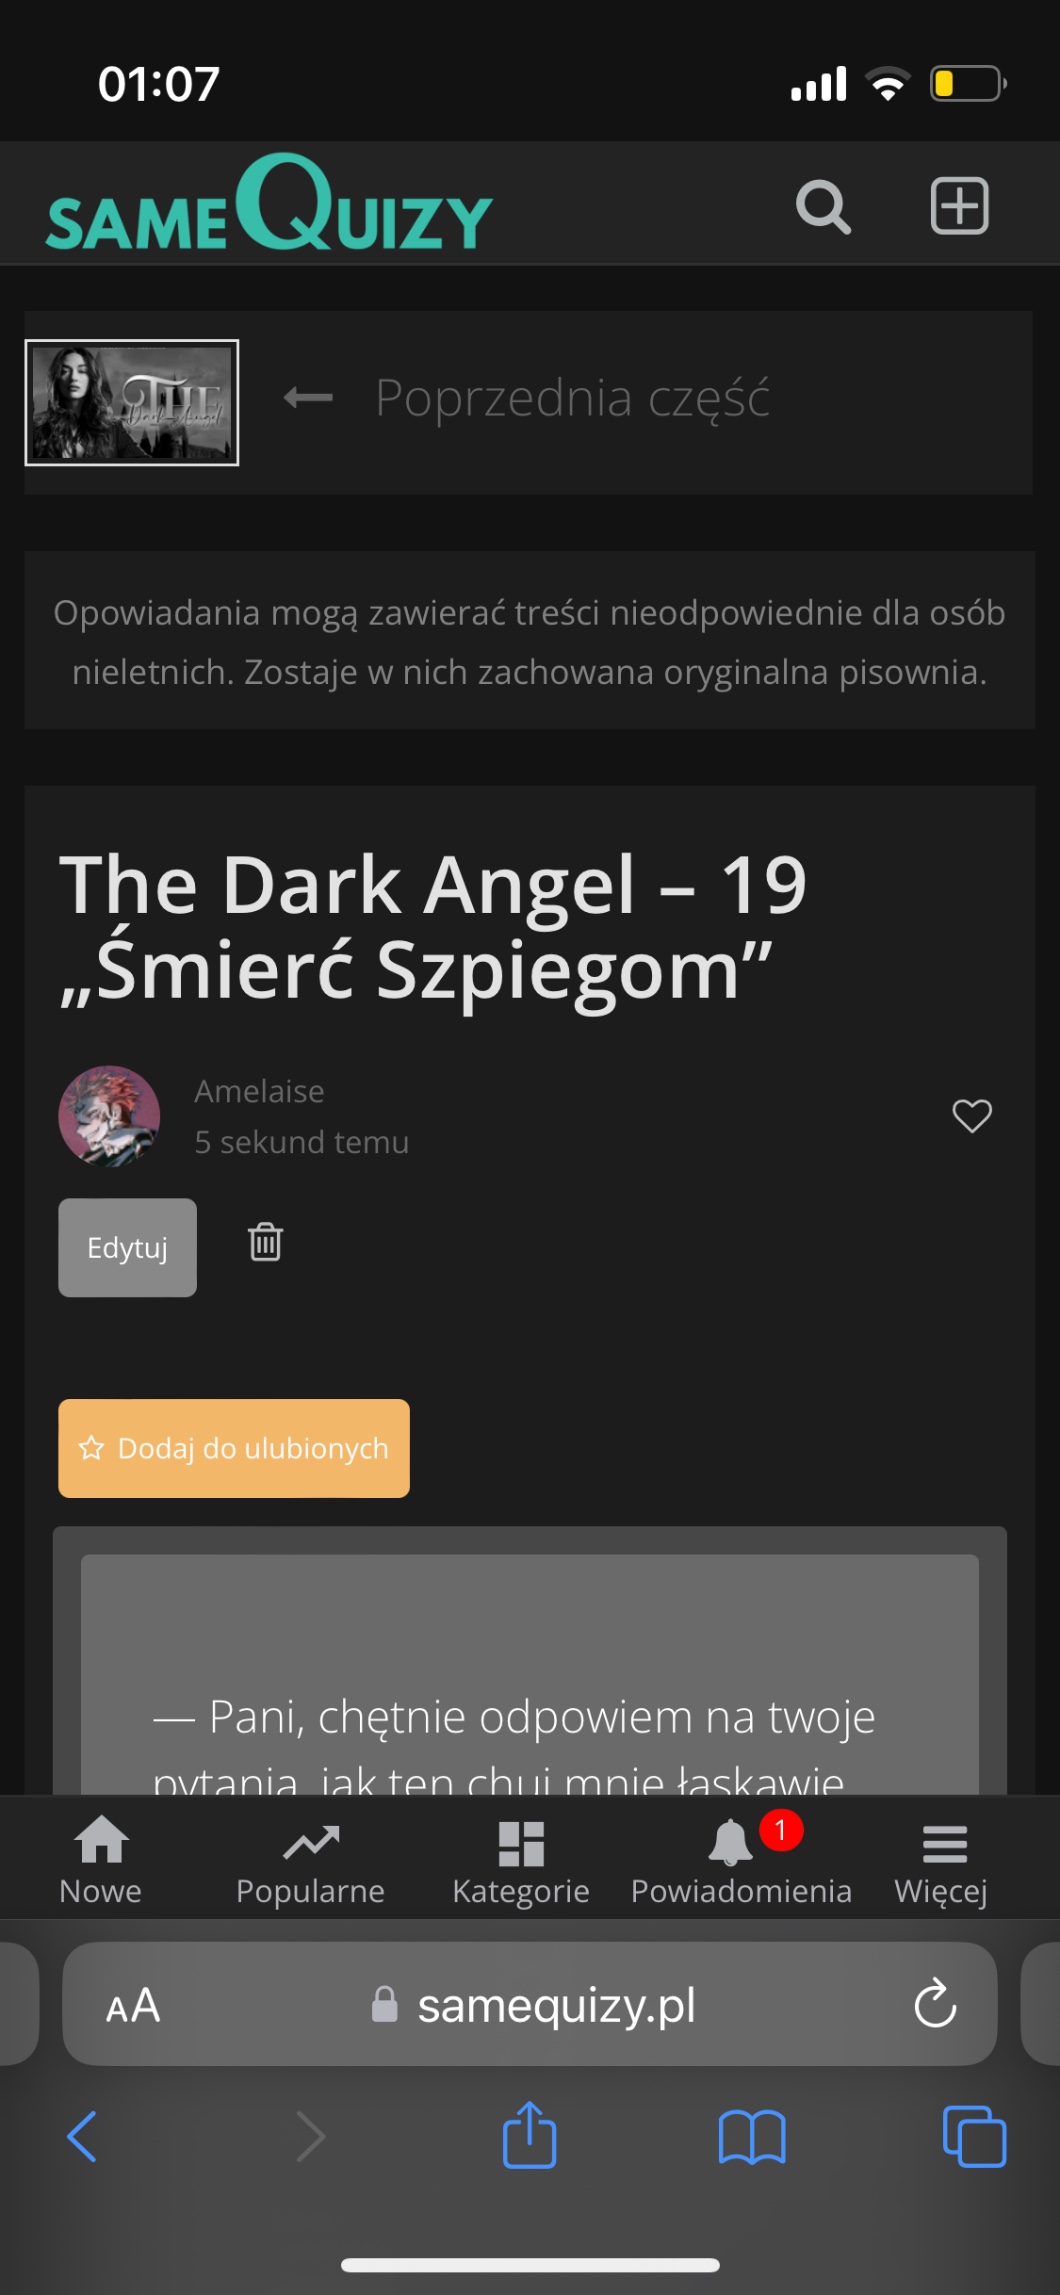Delete the story with trash icon
1060x2295 pixels.
coord(265,1242)
